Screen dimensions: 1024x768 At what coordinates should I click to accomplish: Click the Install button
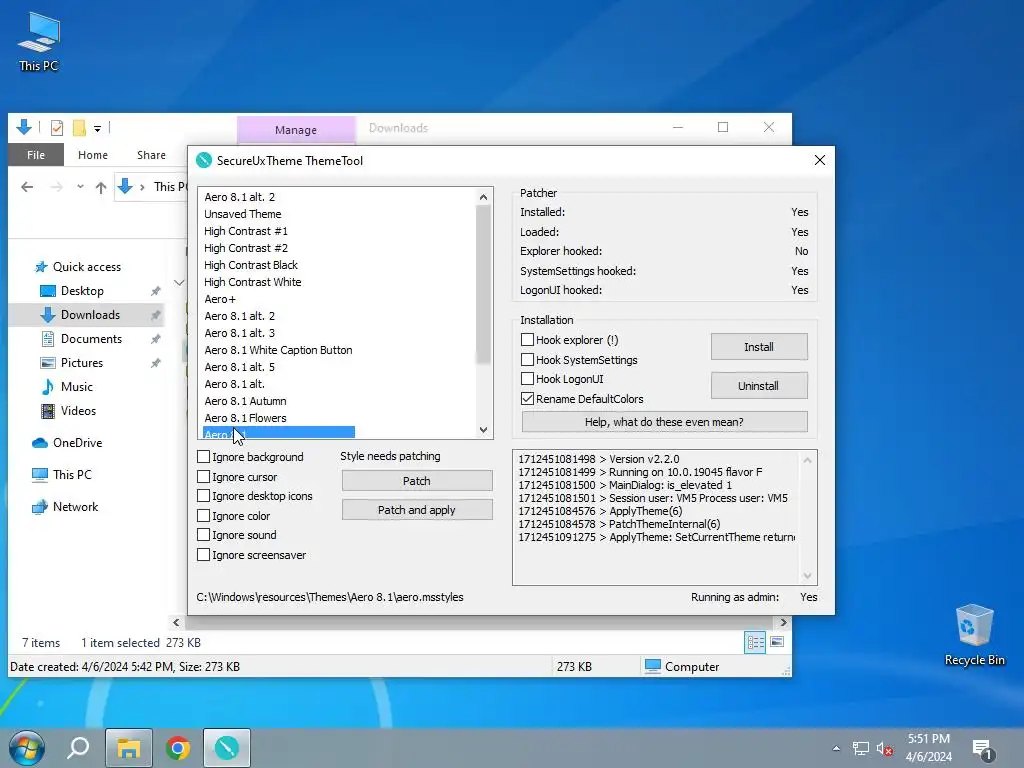[759, 347]
